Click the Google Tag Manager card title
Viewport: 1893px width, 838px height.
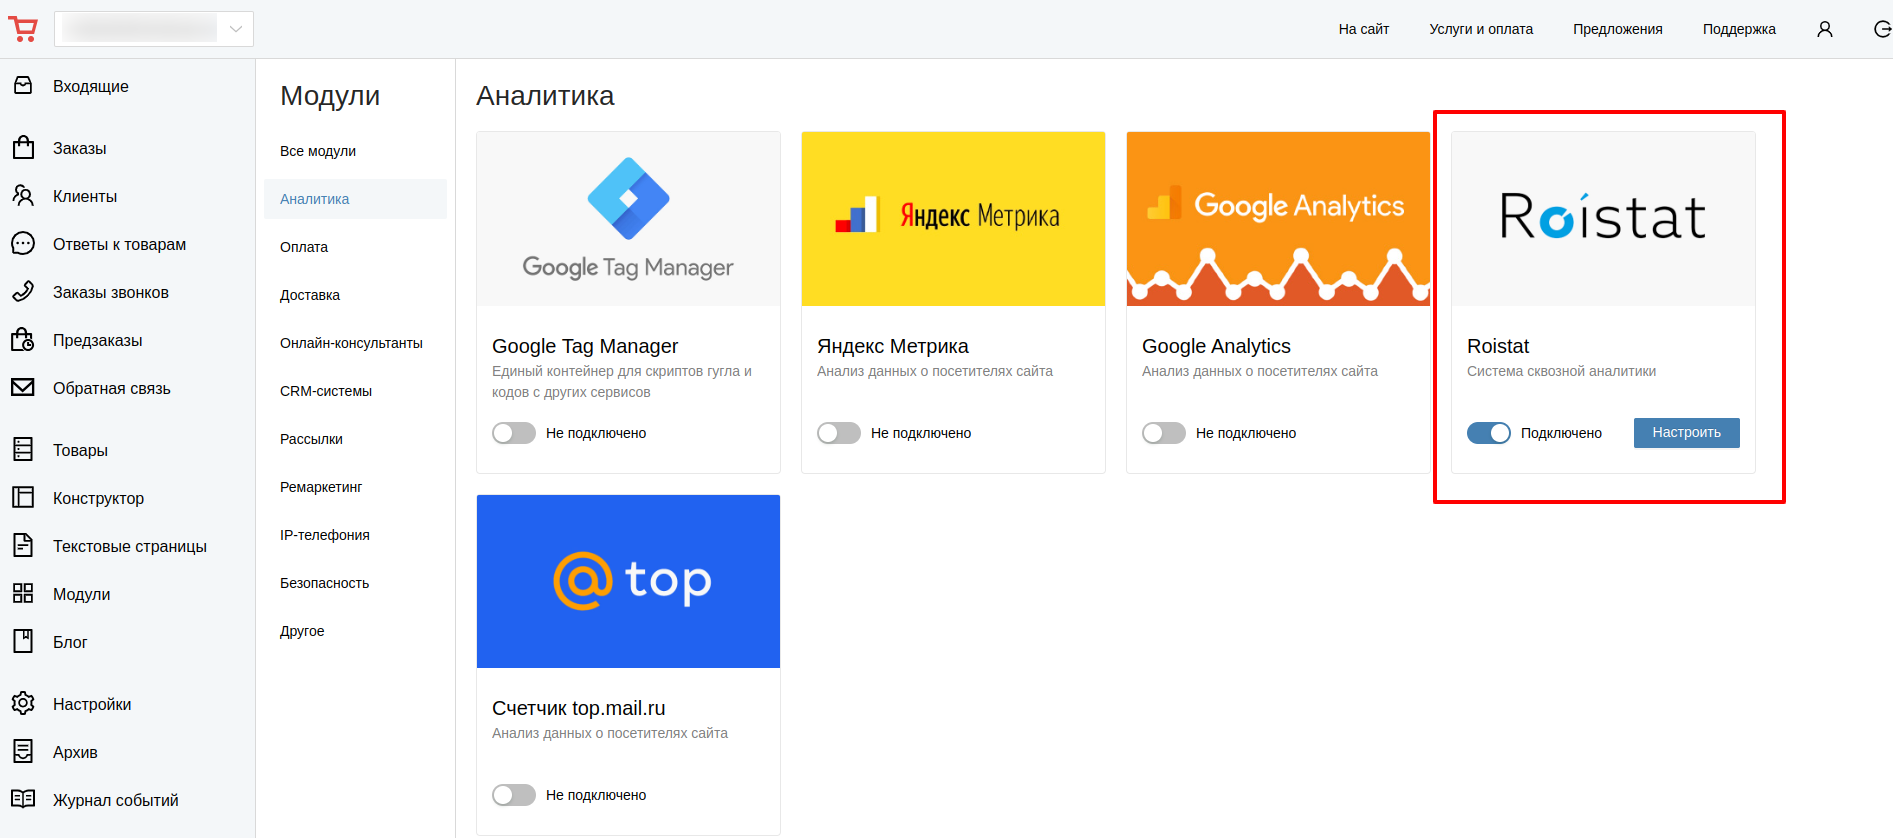(585, 346)
